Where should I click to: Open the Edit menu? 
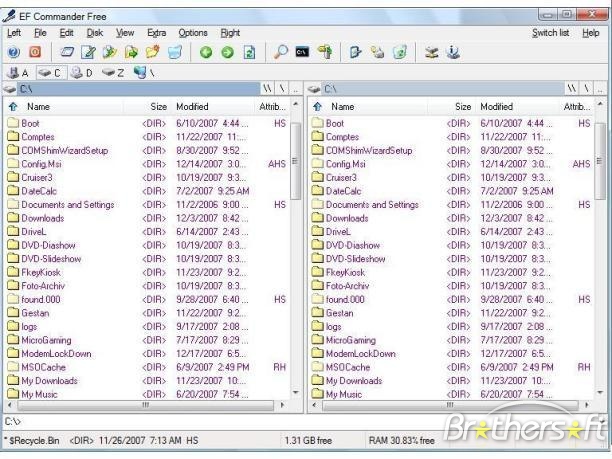tap(66, 33)
